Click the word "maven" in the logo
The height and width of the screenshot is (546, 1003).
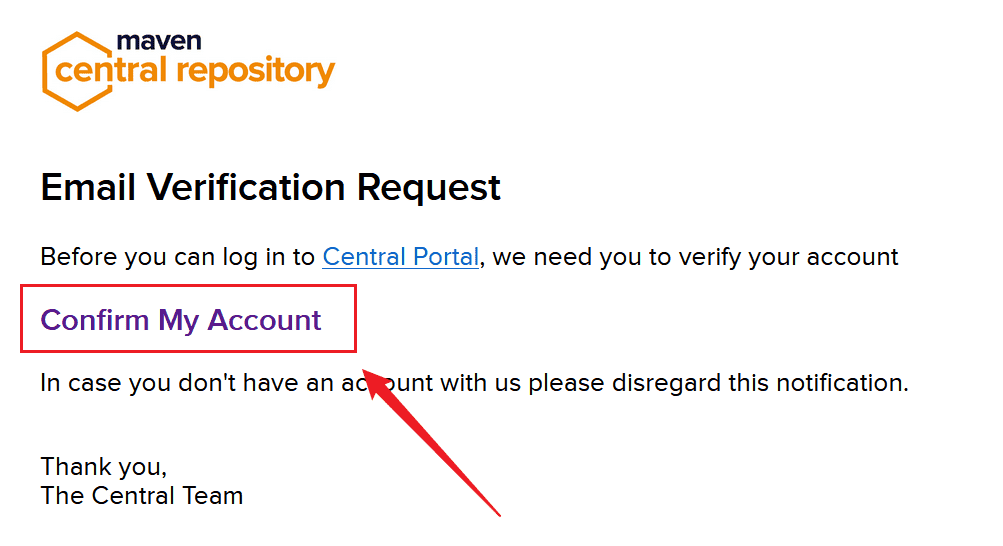pos(159,41)
